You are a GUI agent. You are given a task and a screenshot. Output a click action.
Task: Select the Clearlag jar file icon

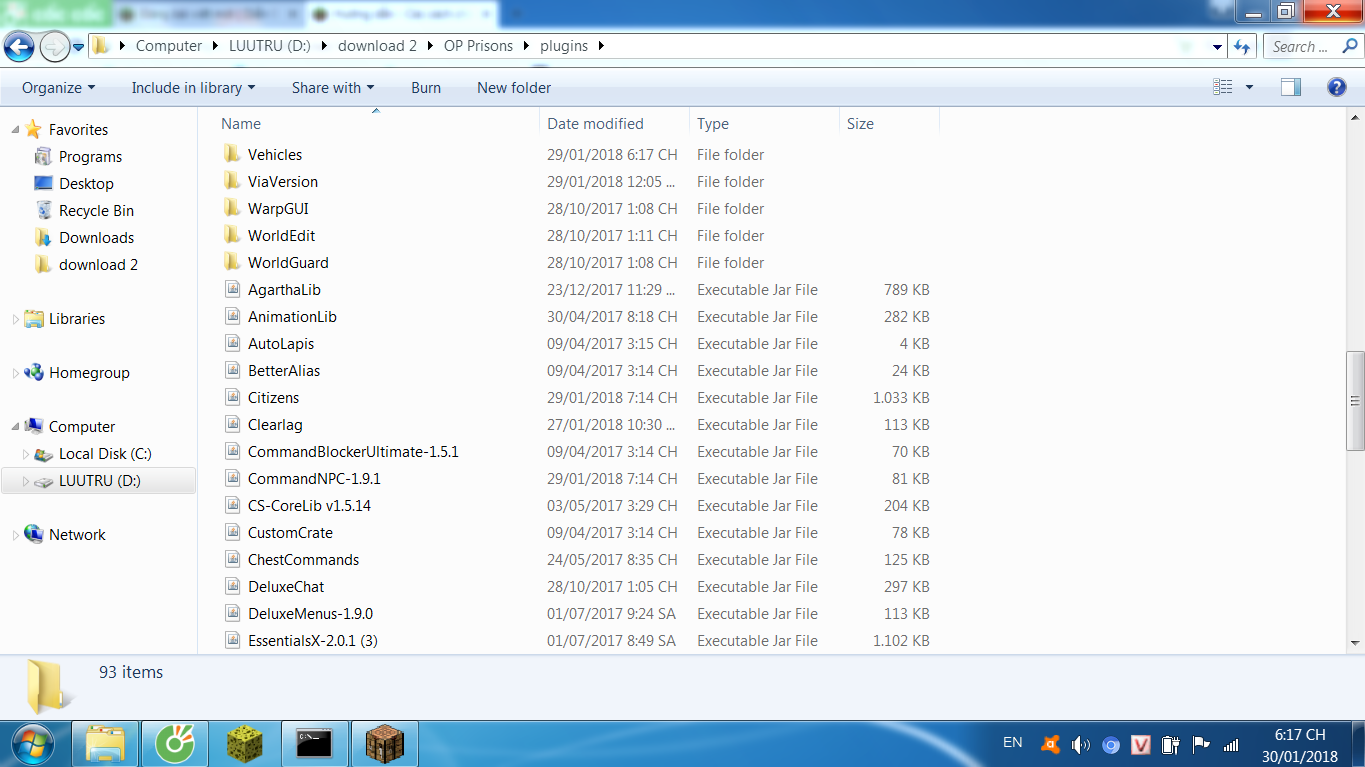(232, 424)
